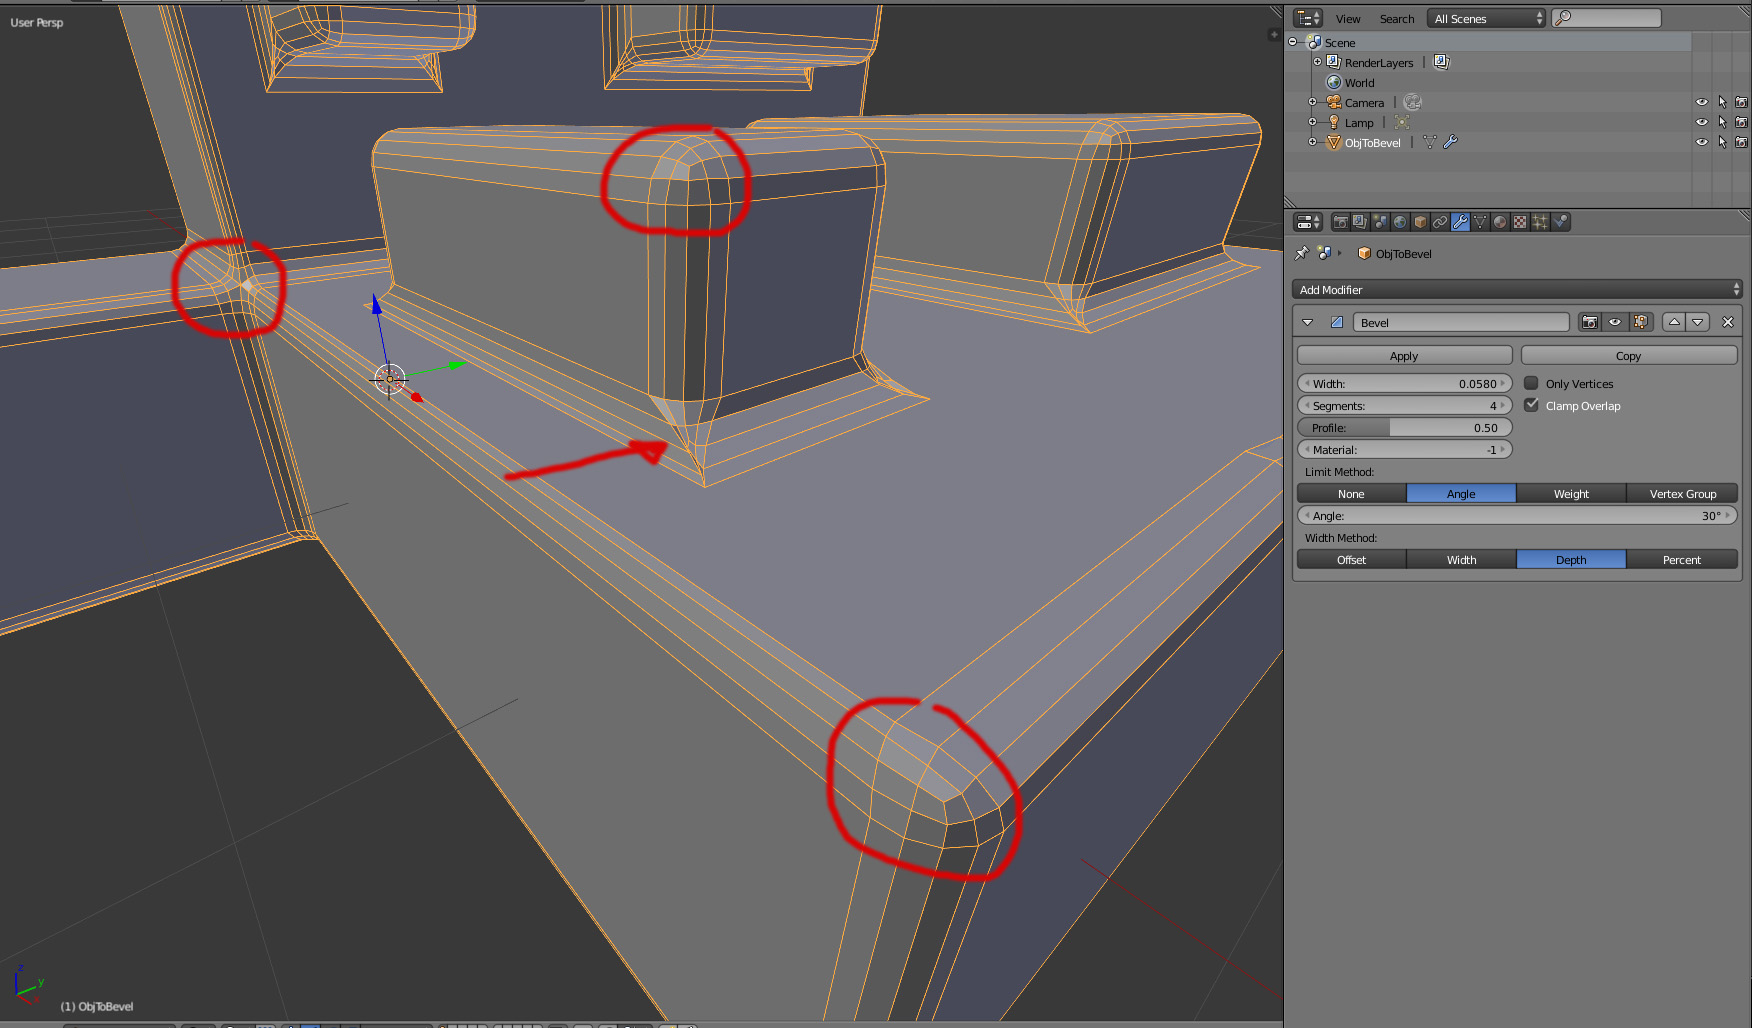
Task: Click the pin icon in properties breadcrumb
Action: pyautogui.click(x=1302, y=253)
